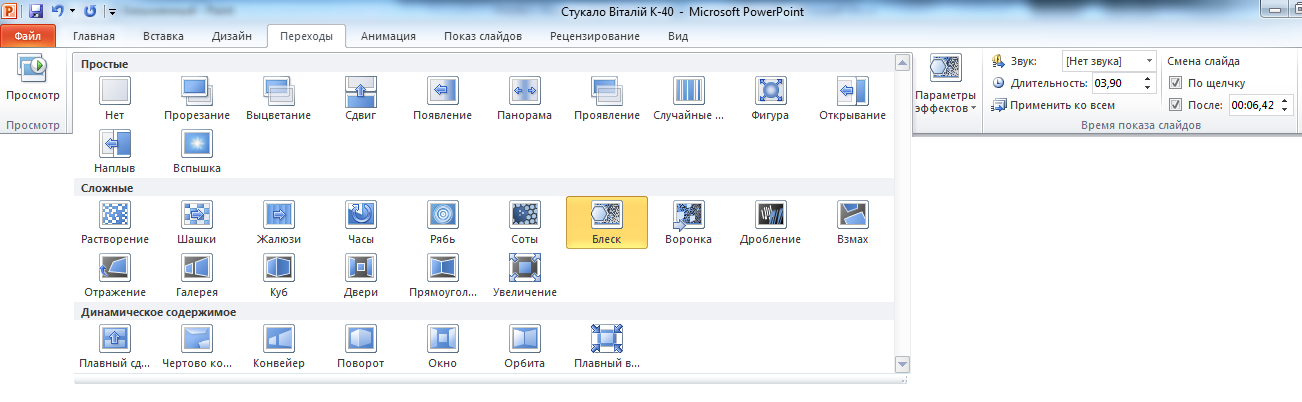Select the Плавный сдвиг dynamic transition
1302x402 pixels.
pos(115,346)
